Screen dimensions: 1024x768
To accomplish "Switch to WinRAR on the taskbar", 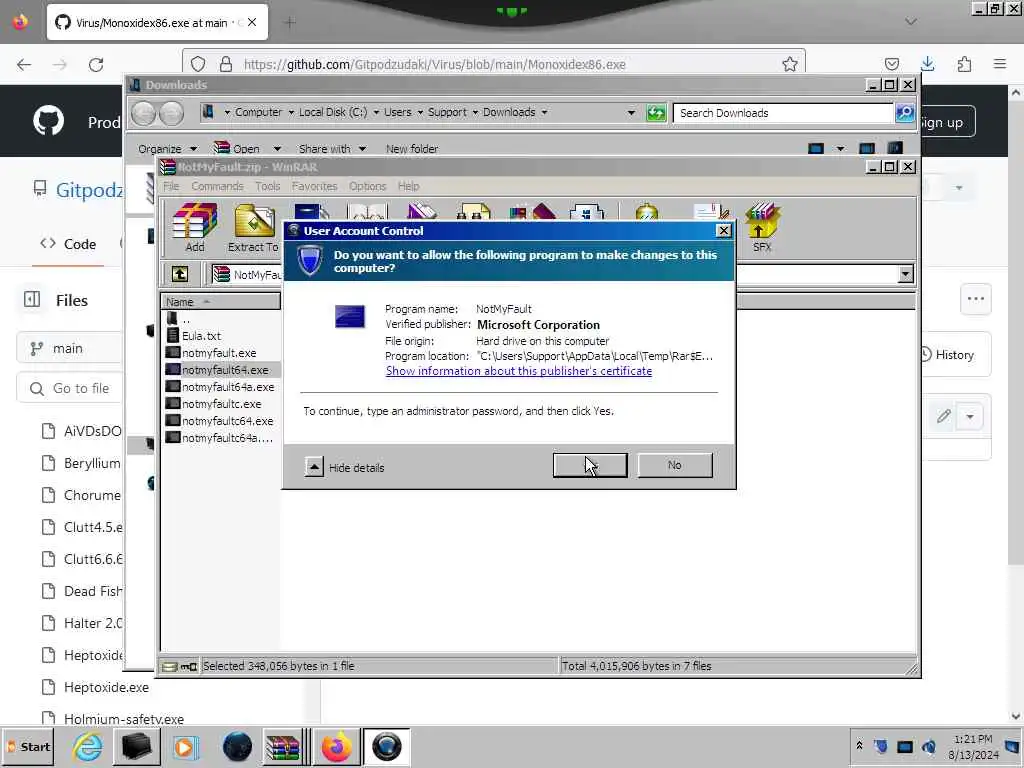I will (x=282, y=746).
